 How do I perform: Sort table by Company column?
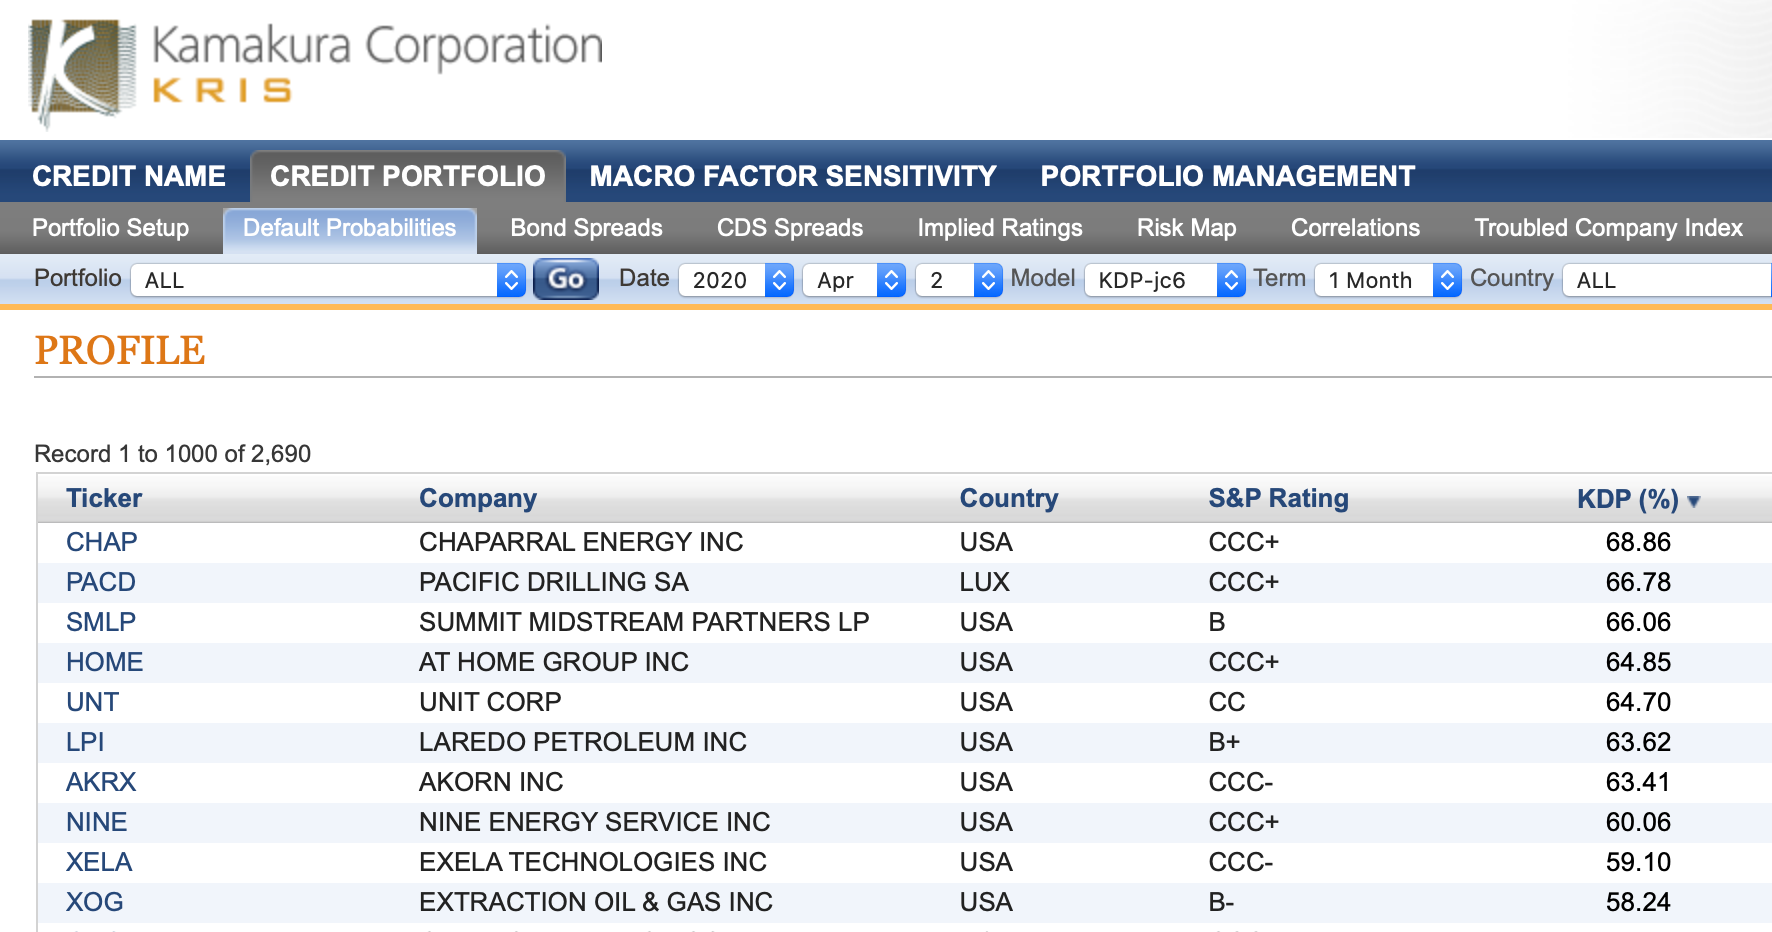478,498
